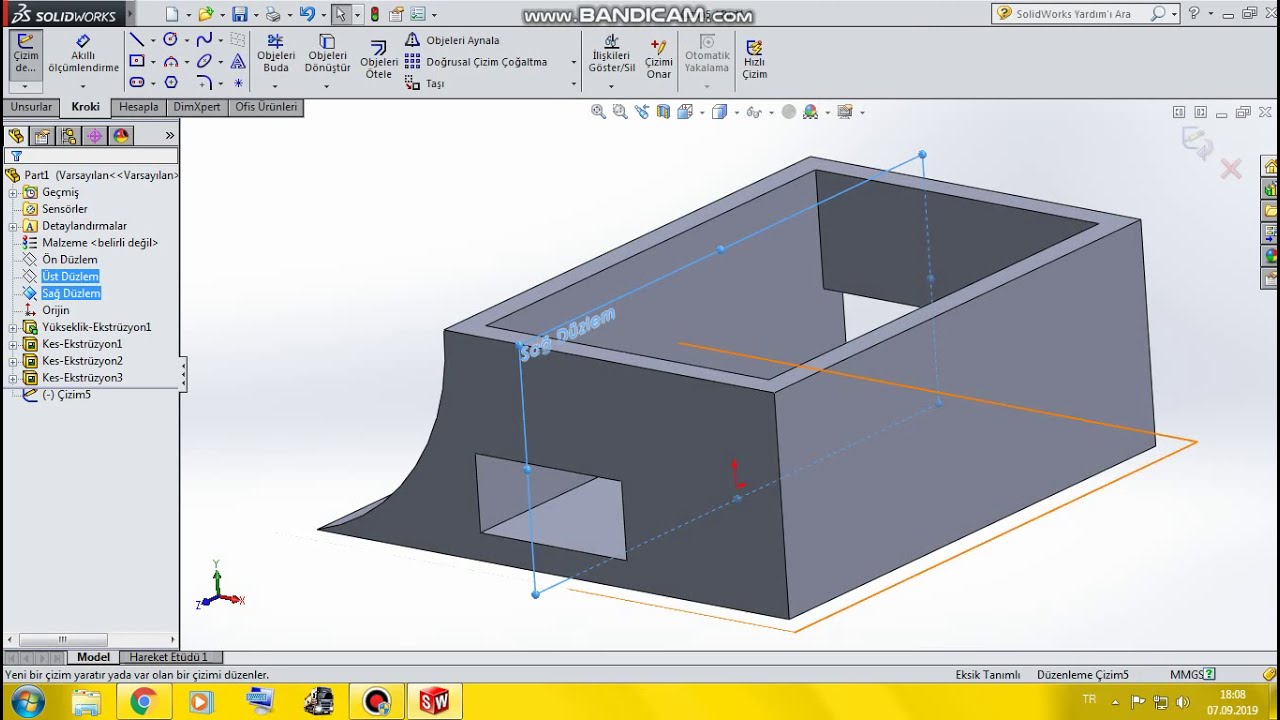
Task: Select Ön Düzlem in the feature tree
Action: tap(69, 260)
